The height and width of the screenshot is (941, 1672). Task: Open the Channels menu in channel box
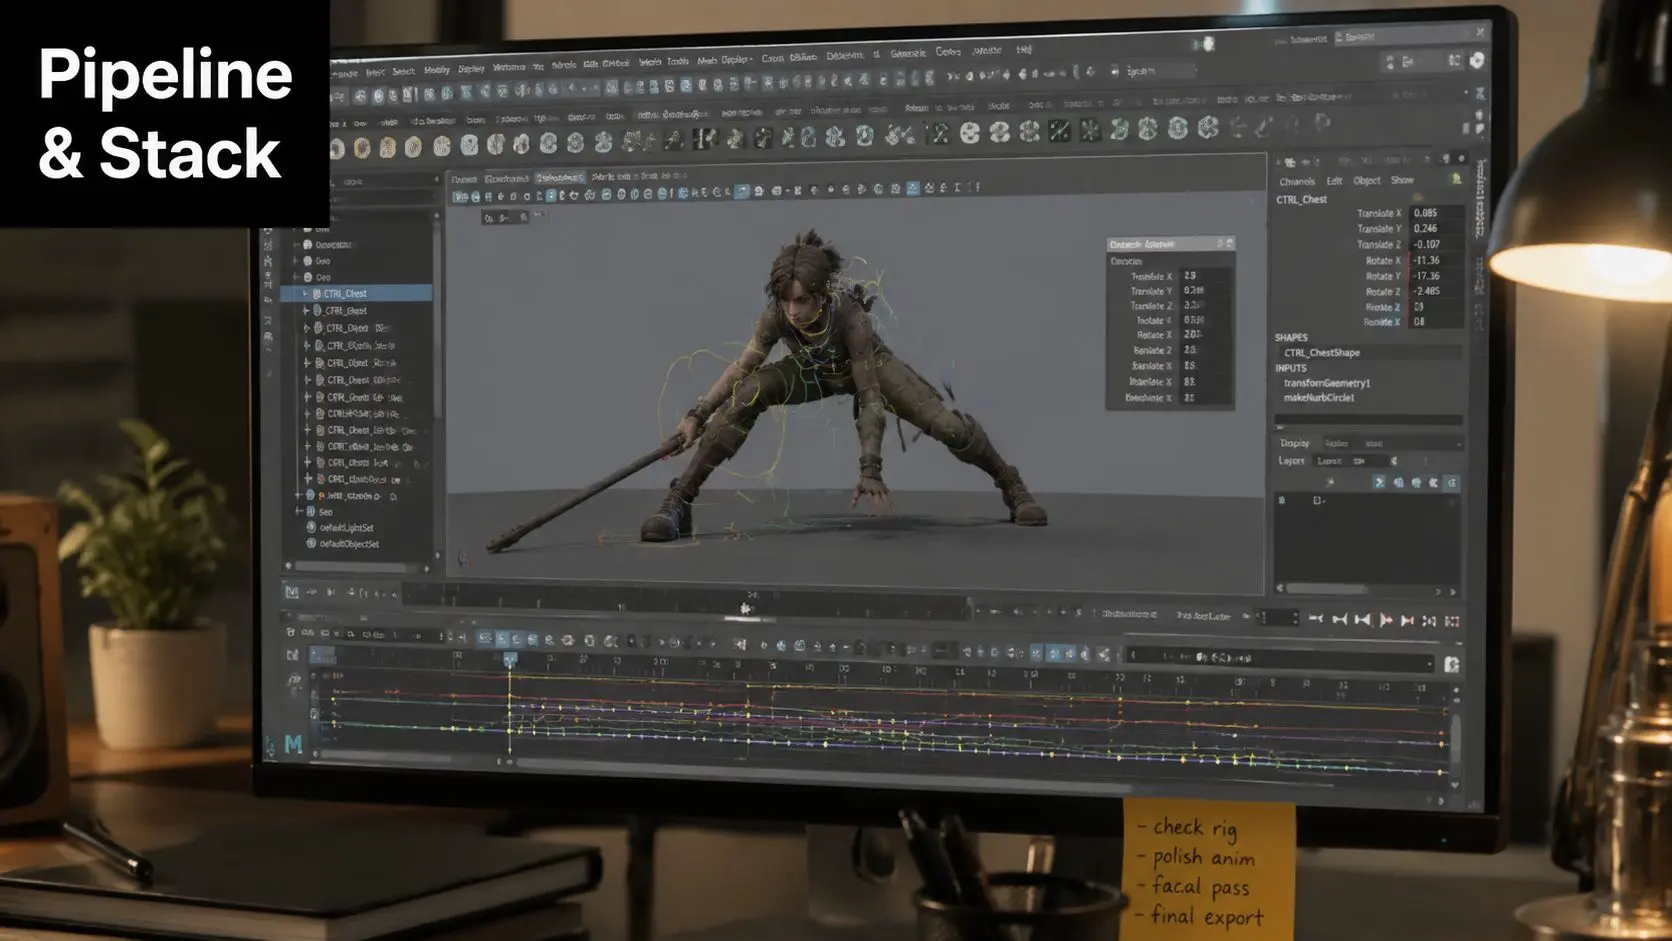coord(1297,182)
